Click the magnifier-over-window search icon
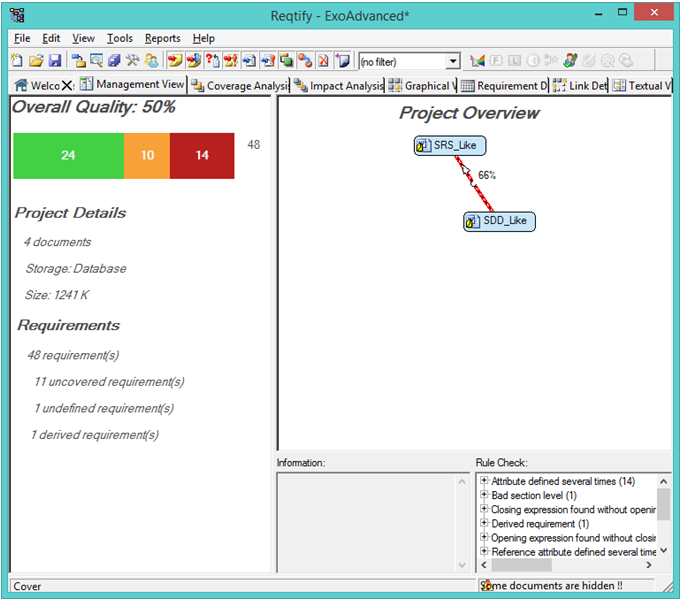 [x=96, y=60]
